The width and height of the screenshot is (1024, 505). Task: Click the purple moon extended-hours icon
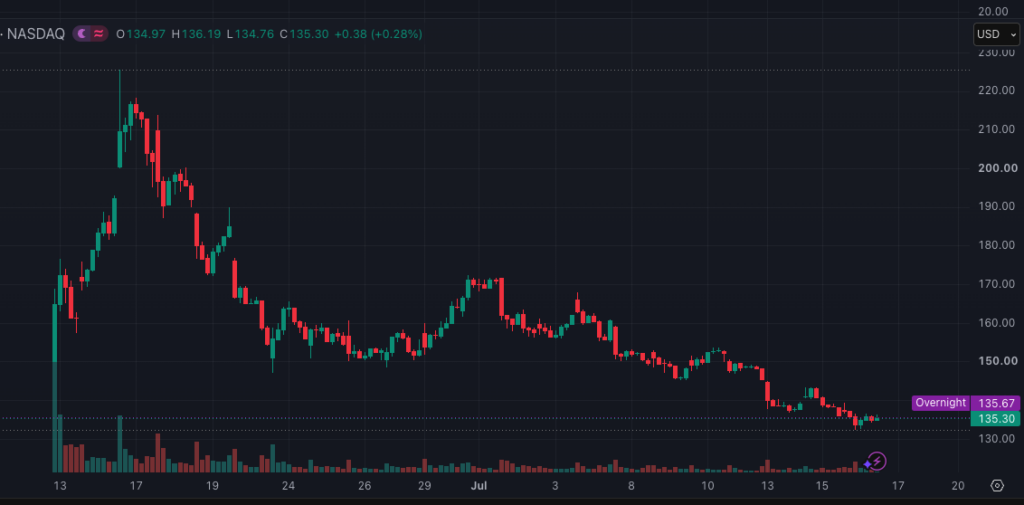coord(82,34)
